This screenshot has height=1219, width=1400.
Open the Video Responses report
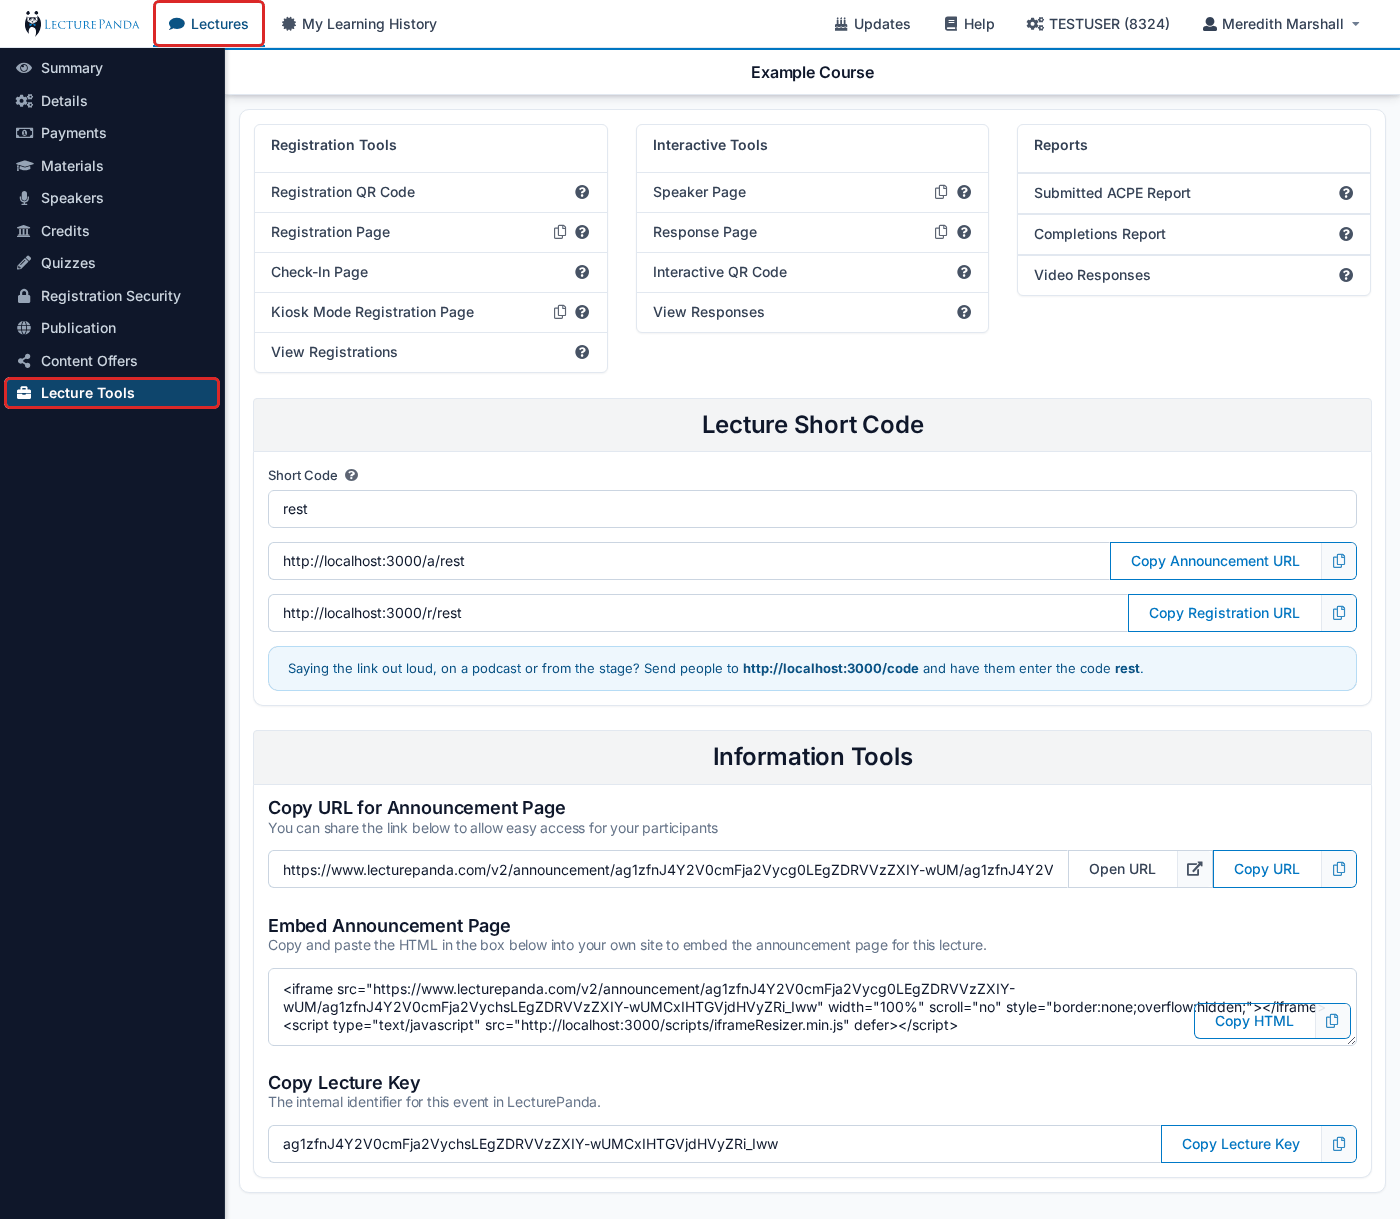[1092, 275]
